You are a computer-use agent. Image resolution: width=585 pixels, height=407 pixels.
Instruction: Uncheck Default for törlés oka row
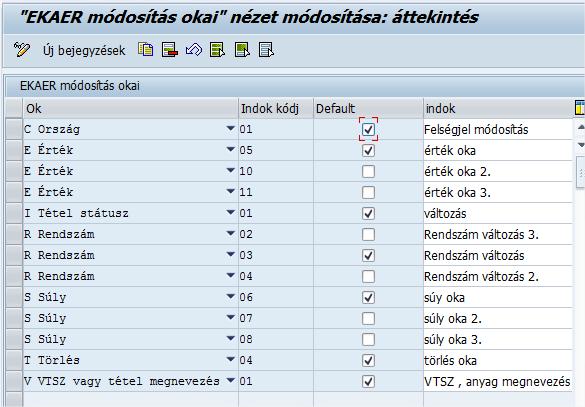click(368, 361)
